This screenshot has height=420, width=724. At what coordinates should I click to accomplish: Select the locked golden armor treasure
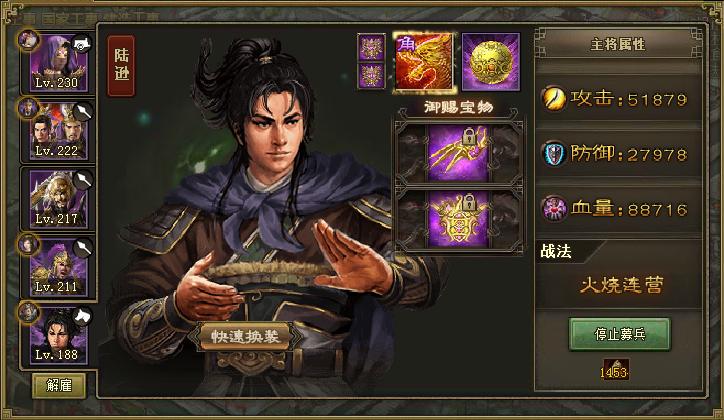[x=459, y=220]
